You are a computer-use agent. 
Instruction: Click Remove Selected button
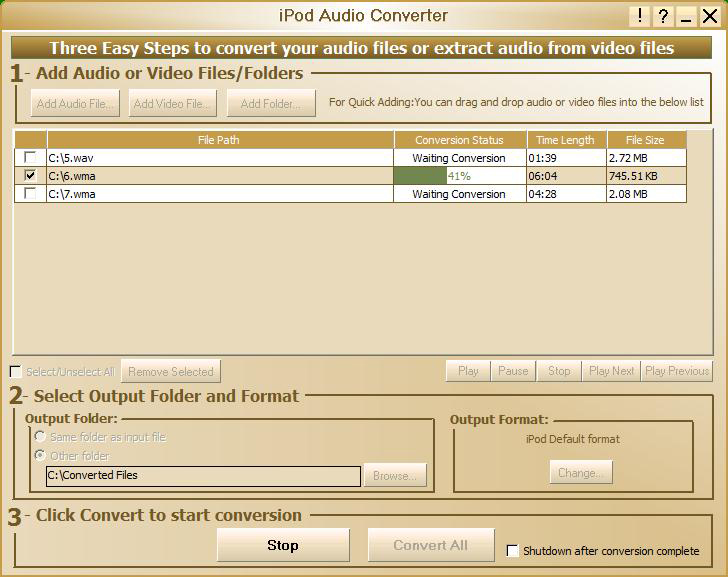coord(171,371)
